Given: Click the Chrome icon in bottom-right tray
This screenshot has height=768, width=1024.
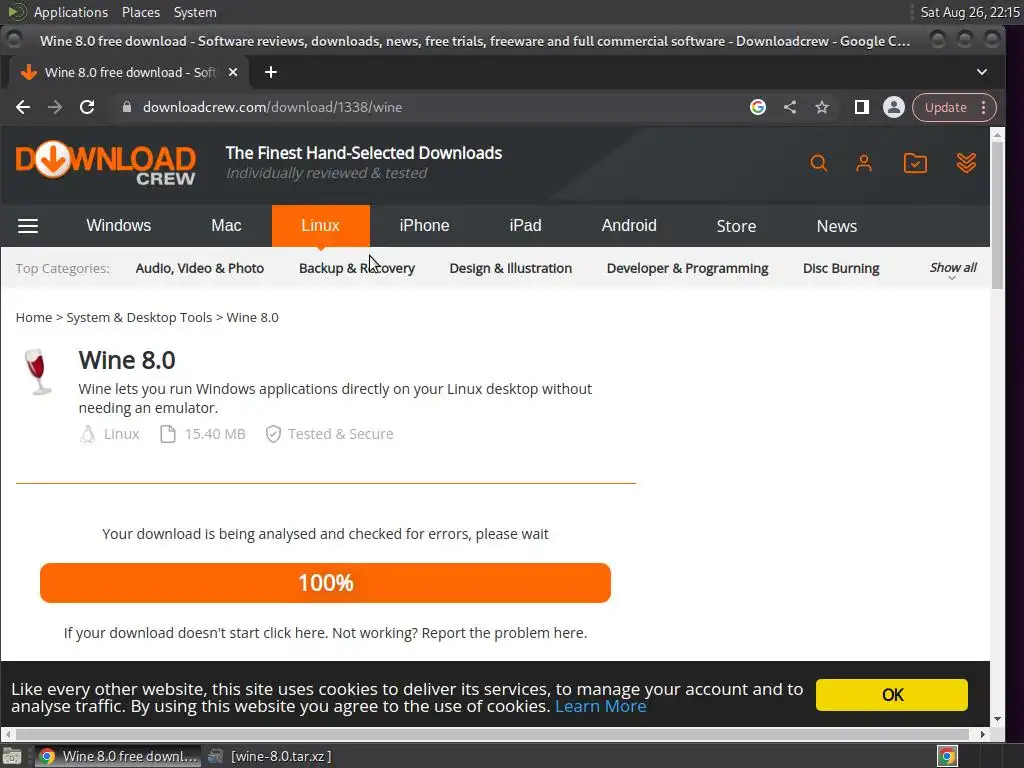Looking at the screenshot, I should [948, 756].
